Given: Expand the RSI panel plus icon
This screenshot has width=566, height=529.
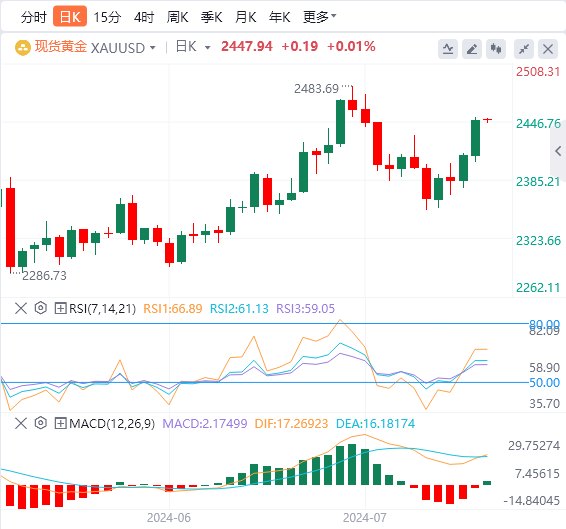Looking at the screenshot, I should pyautogui.click(x=60, y=308).
